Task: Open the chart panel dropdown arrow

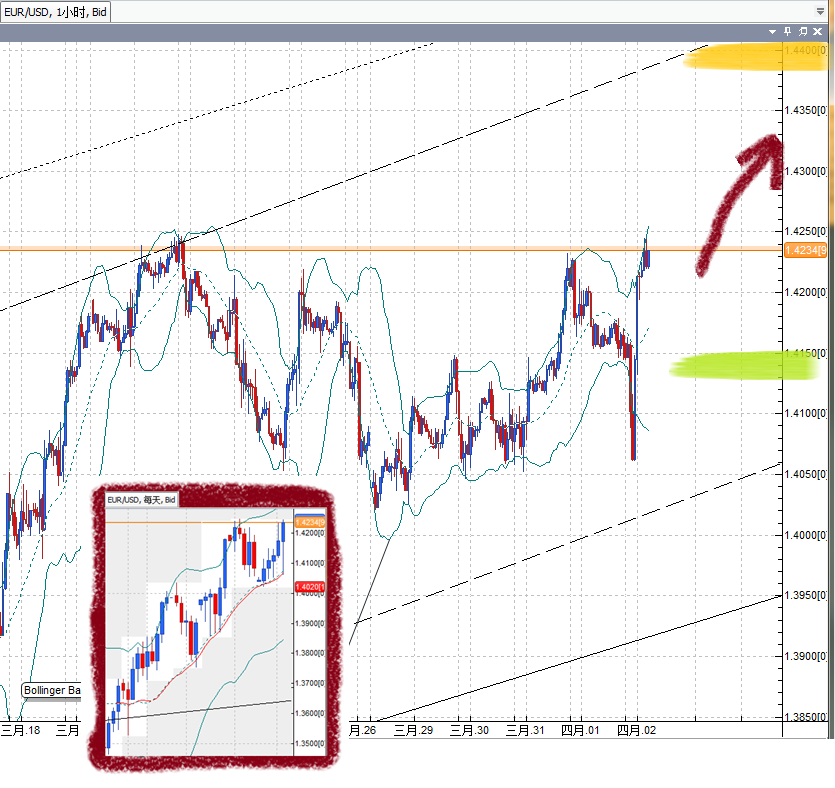Action: pyautogui.click(x=772, y=31)
